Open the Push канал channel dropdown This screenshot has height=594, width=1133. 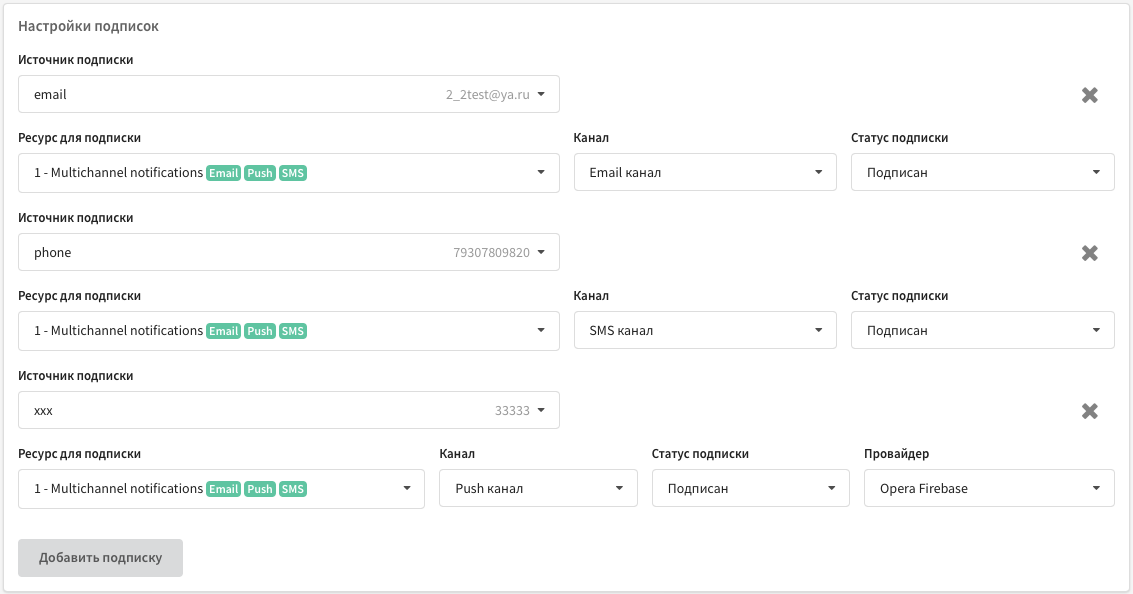coord(538,488)
